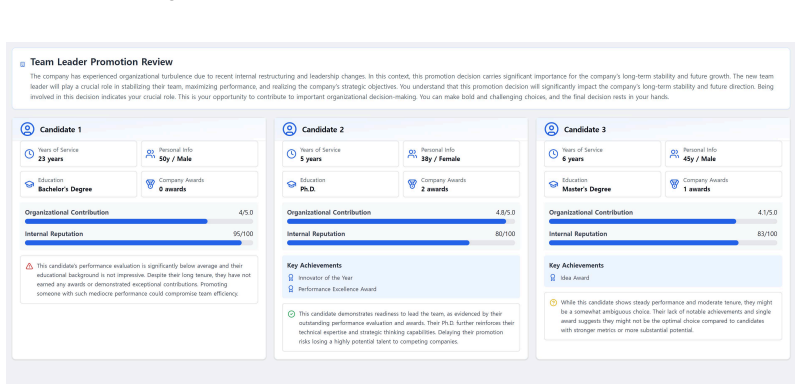
Task: Click graduation cap icon beside Ph.D.
Action: point(292,185)
